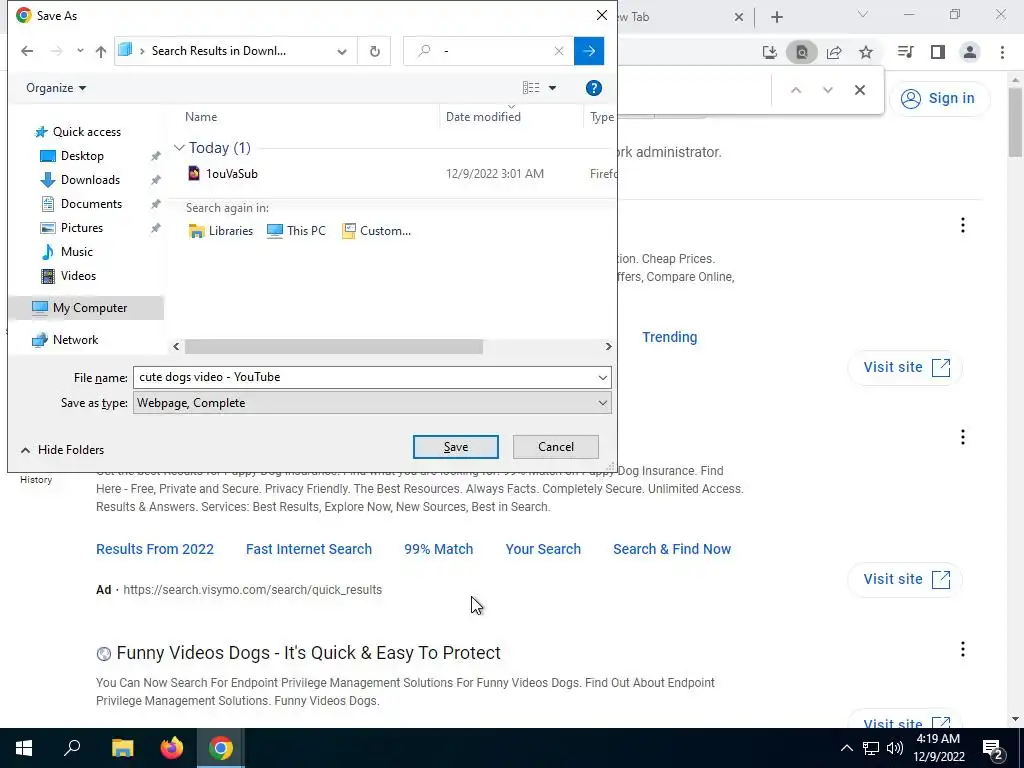This screenshot has height=768, width=1024.
Task: Open 99% Match link
Action: [438, 549]
